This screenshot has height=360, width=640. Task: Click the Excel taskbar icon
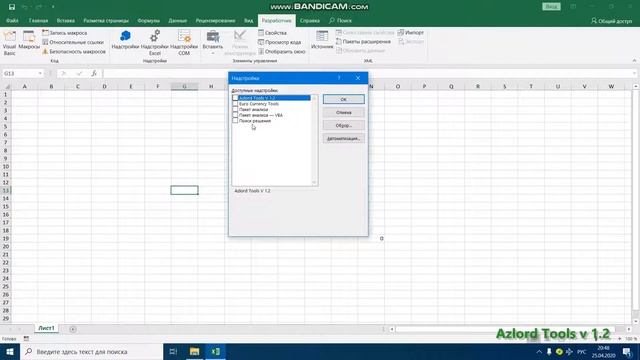tap(216, 351)
